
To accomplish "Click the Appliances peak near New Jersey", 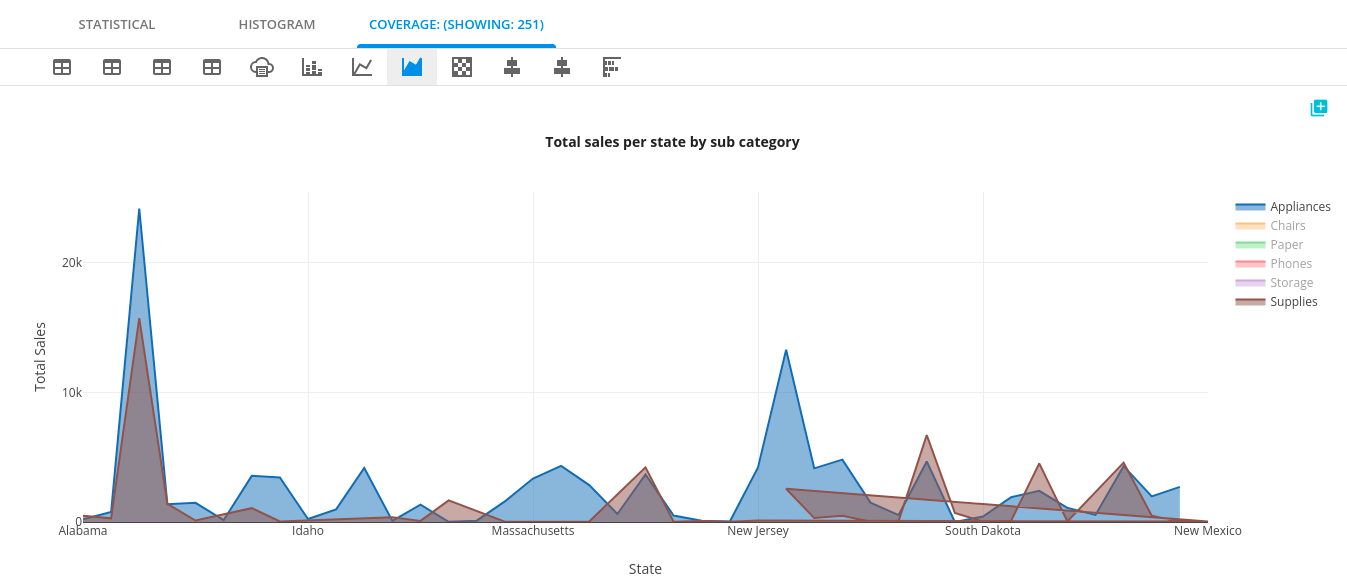I will [786, 351].
